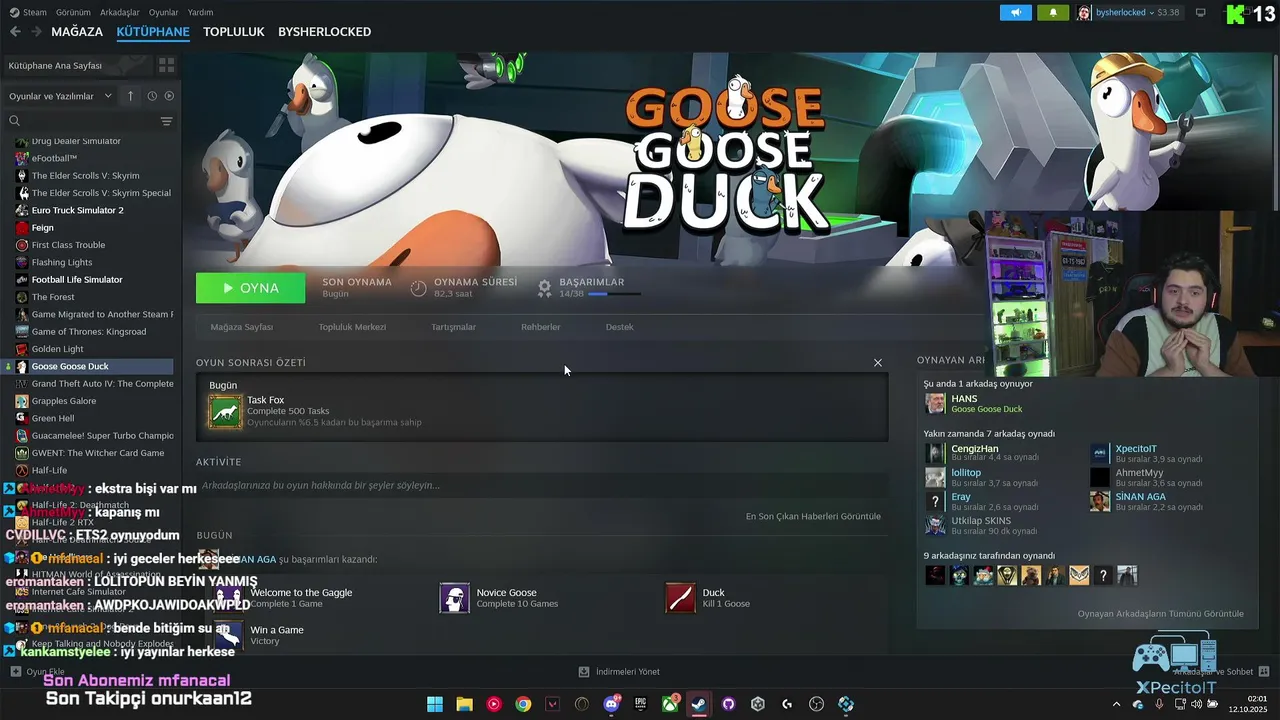Click the achievements progress bar
This screenshot has width=1280, height=720.
[614, 294]
